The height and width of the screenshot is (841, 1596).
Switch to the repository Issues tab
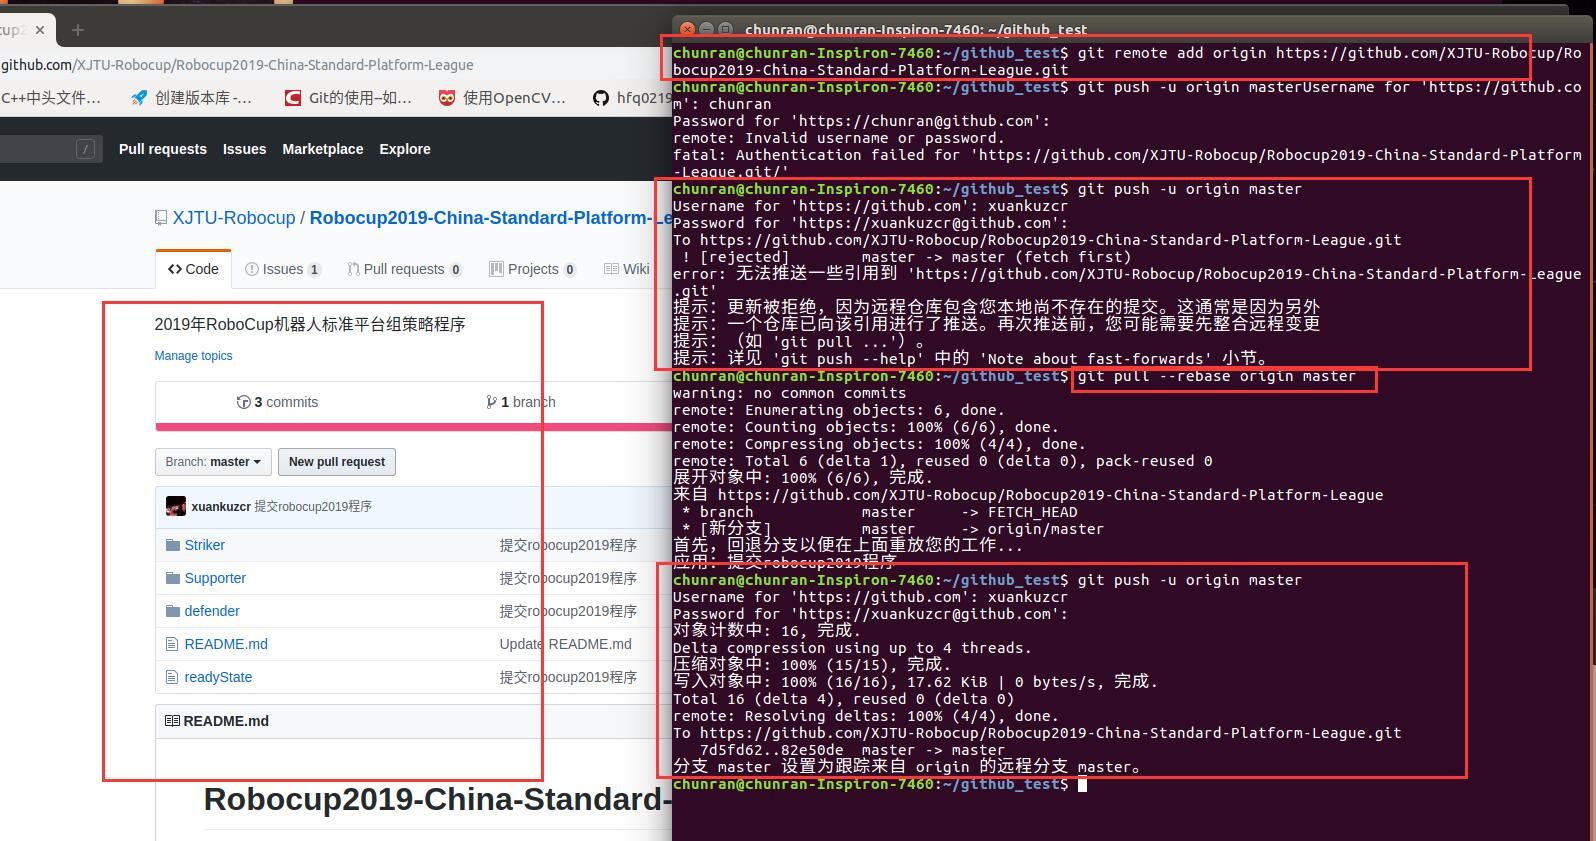pyautogui.click(x=283, y=269)
